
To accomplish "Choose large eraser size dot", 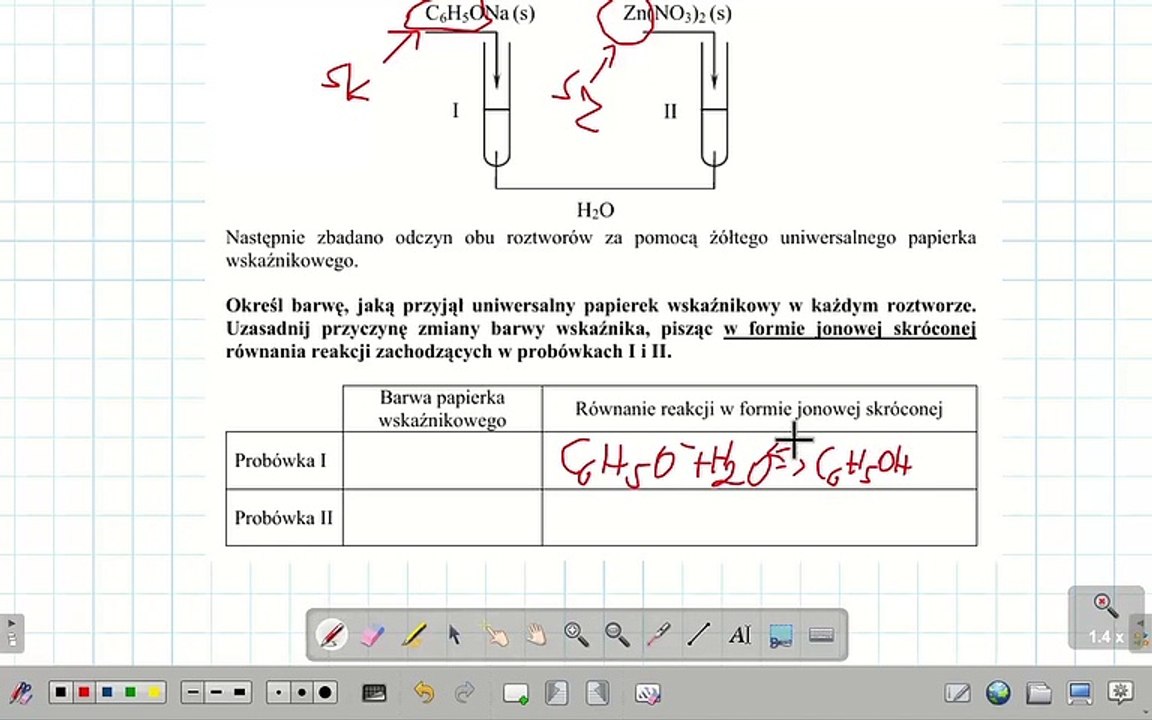I will click(325, 692).
